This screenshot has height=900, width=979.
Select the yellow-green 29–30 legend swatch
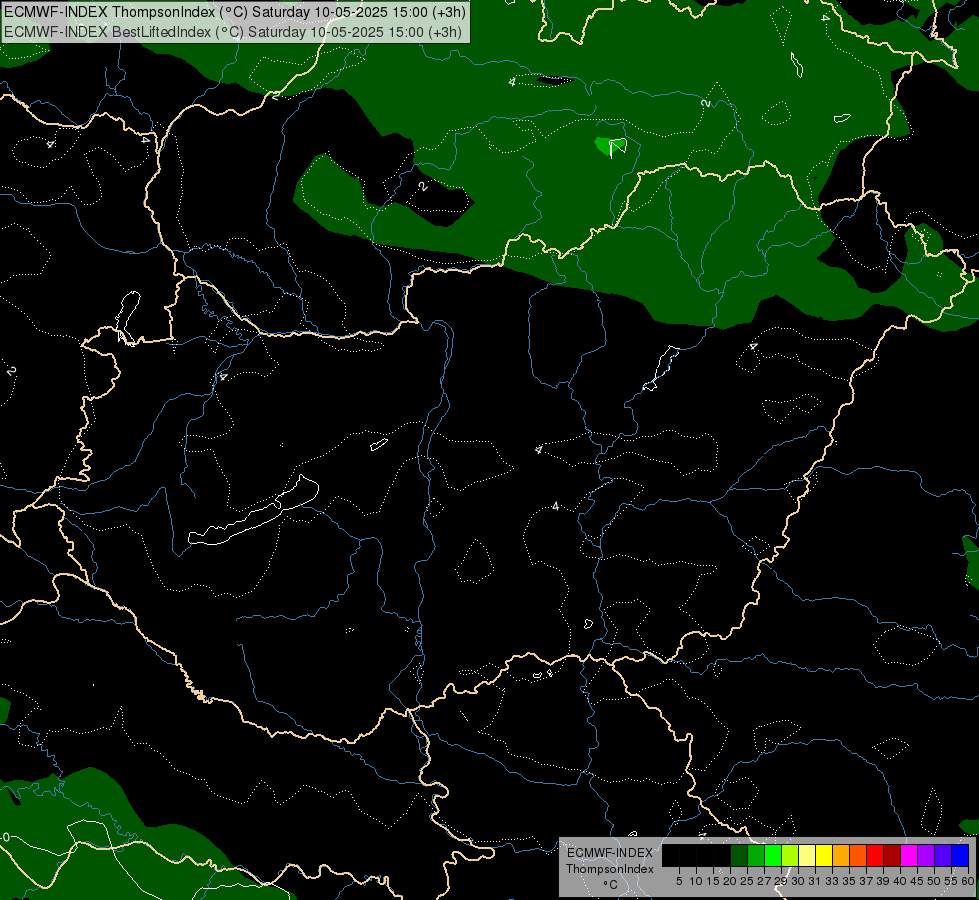(790, 855)
